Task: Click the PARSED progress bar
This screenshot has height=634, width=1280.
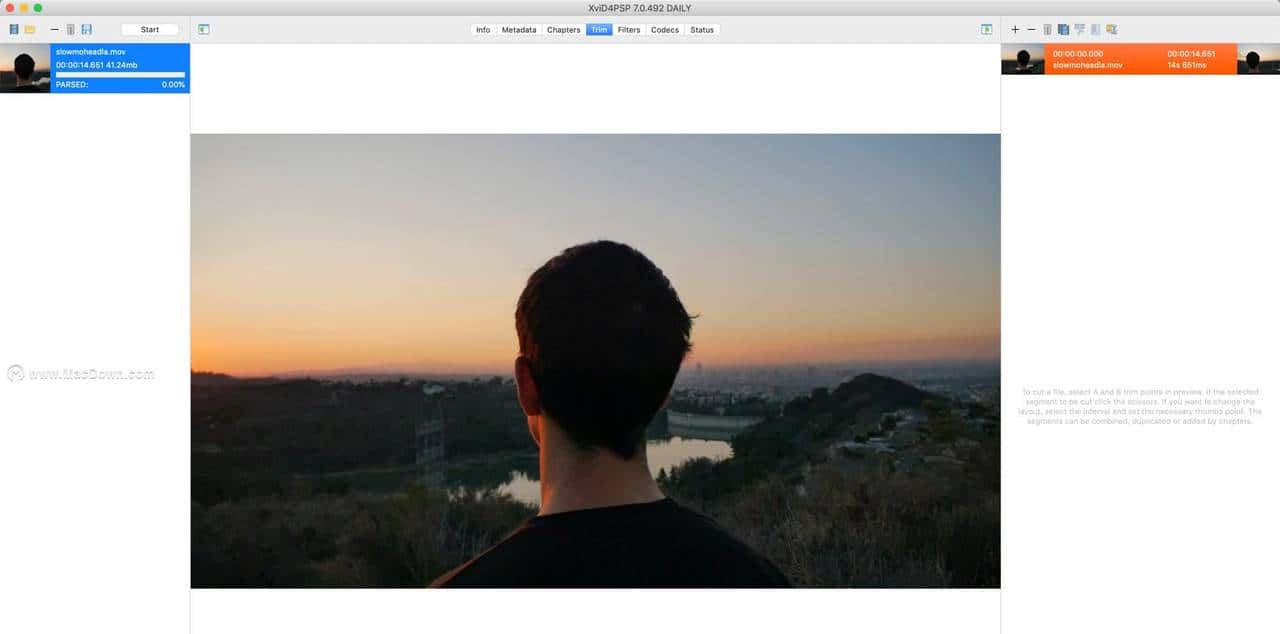Action: coord(120,85)
